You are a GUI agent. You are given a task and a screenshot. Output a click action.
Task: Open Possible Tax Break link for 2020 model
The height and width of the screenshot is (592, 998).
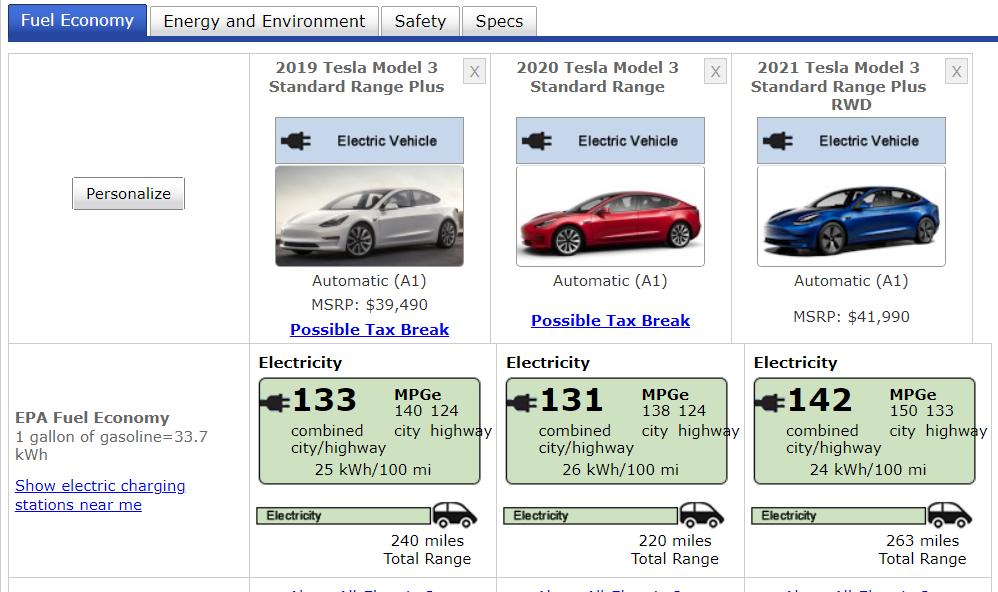click(610, 320)
